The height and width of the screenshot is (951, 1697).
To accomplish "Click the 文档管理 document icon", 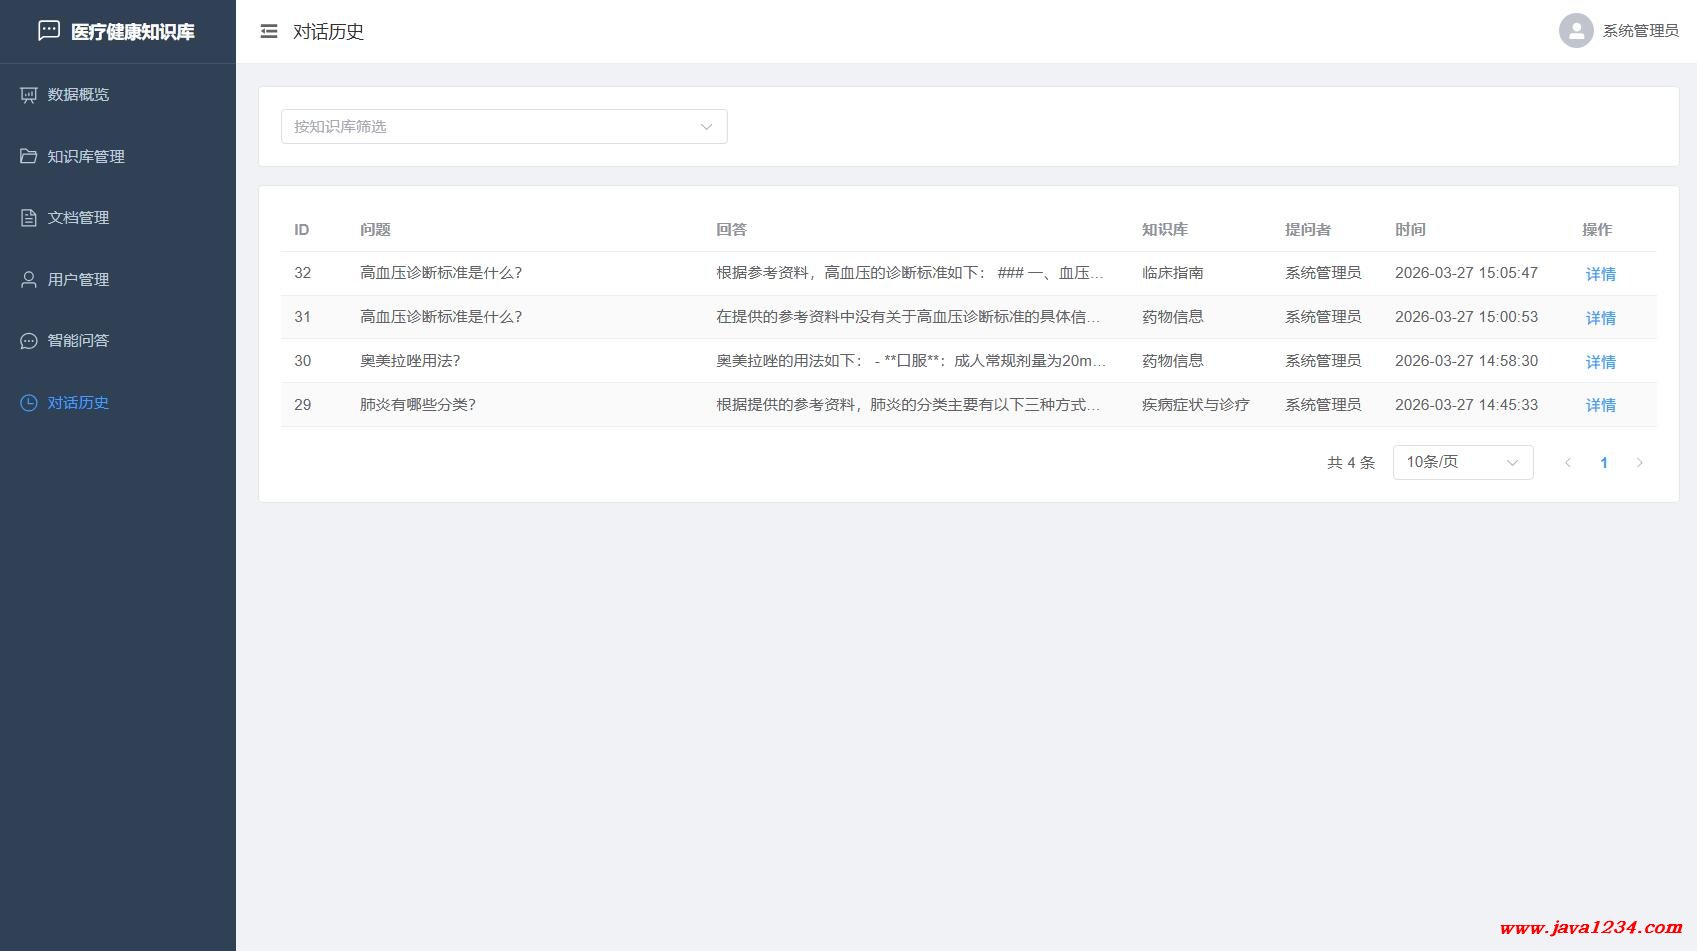I will 29,218.
